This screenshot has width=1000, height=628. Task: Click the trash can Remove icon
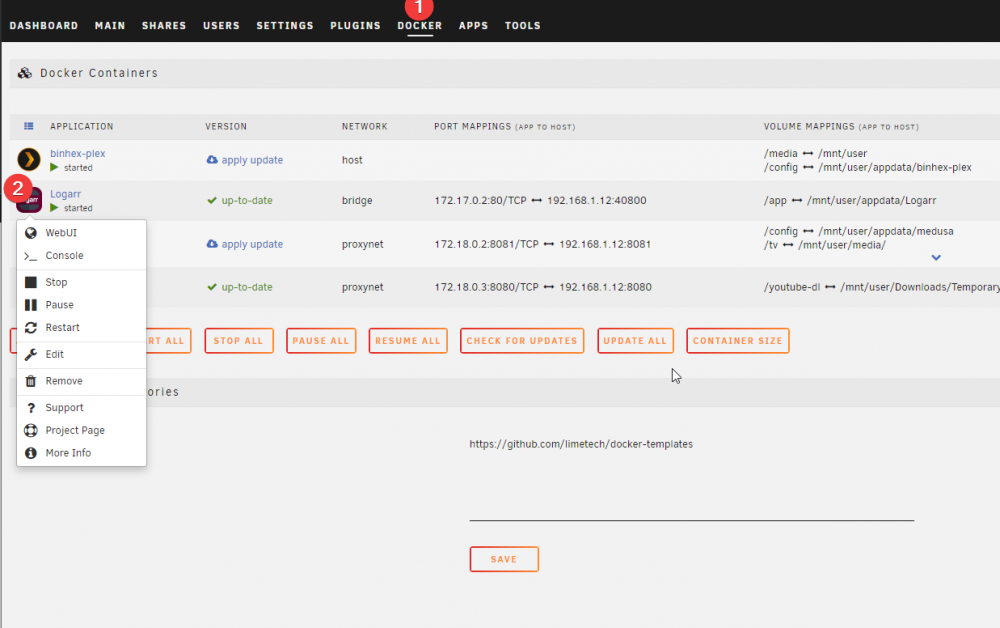(31, 381)
